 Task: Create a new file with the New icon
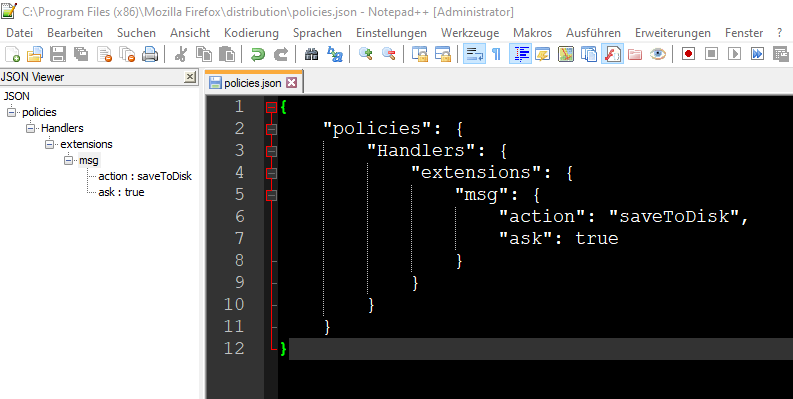12,54
